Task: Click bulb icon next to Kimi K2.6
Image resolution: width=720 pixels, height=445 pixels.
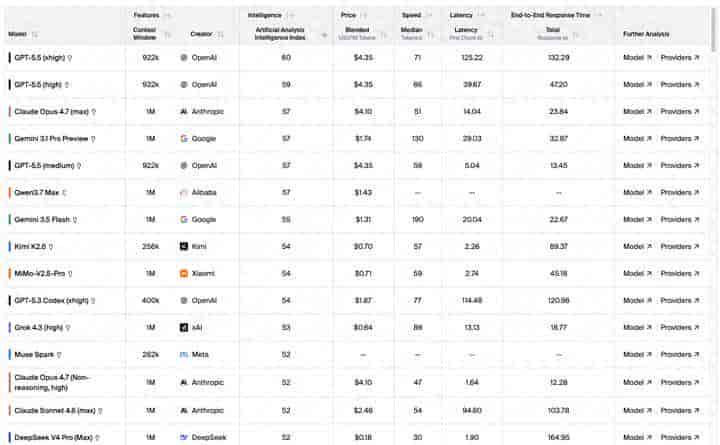Action: pos(51,247)
